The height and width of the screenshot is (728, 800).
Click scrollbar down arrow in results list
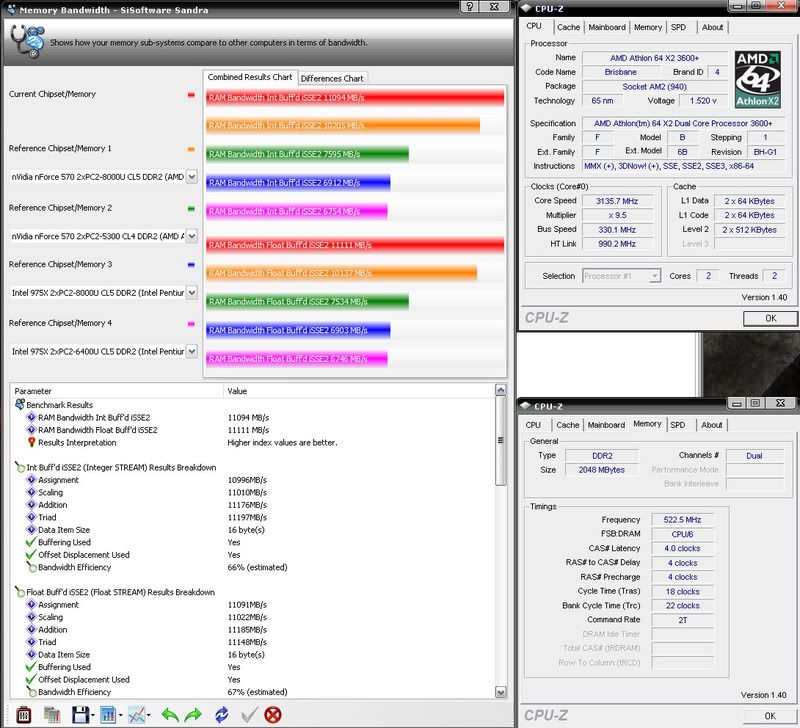(x=500, y=691)
